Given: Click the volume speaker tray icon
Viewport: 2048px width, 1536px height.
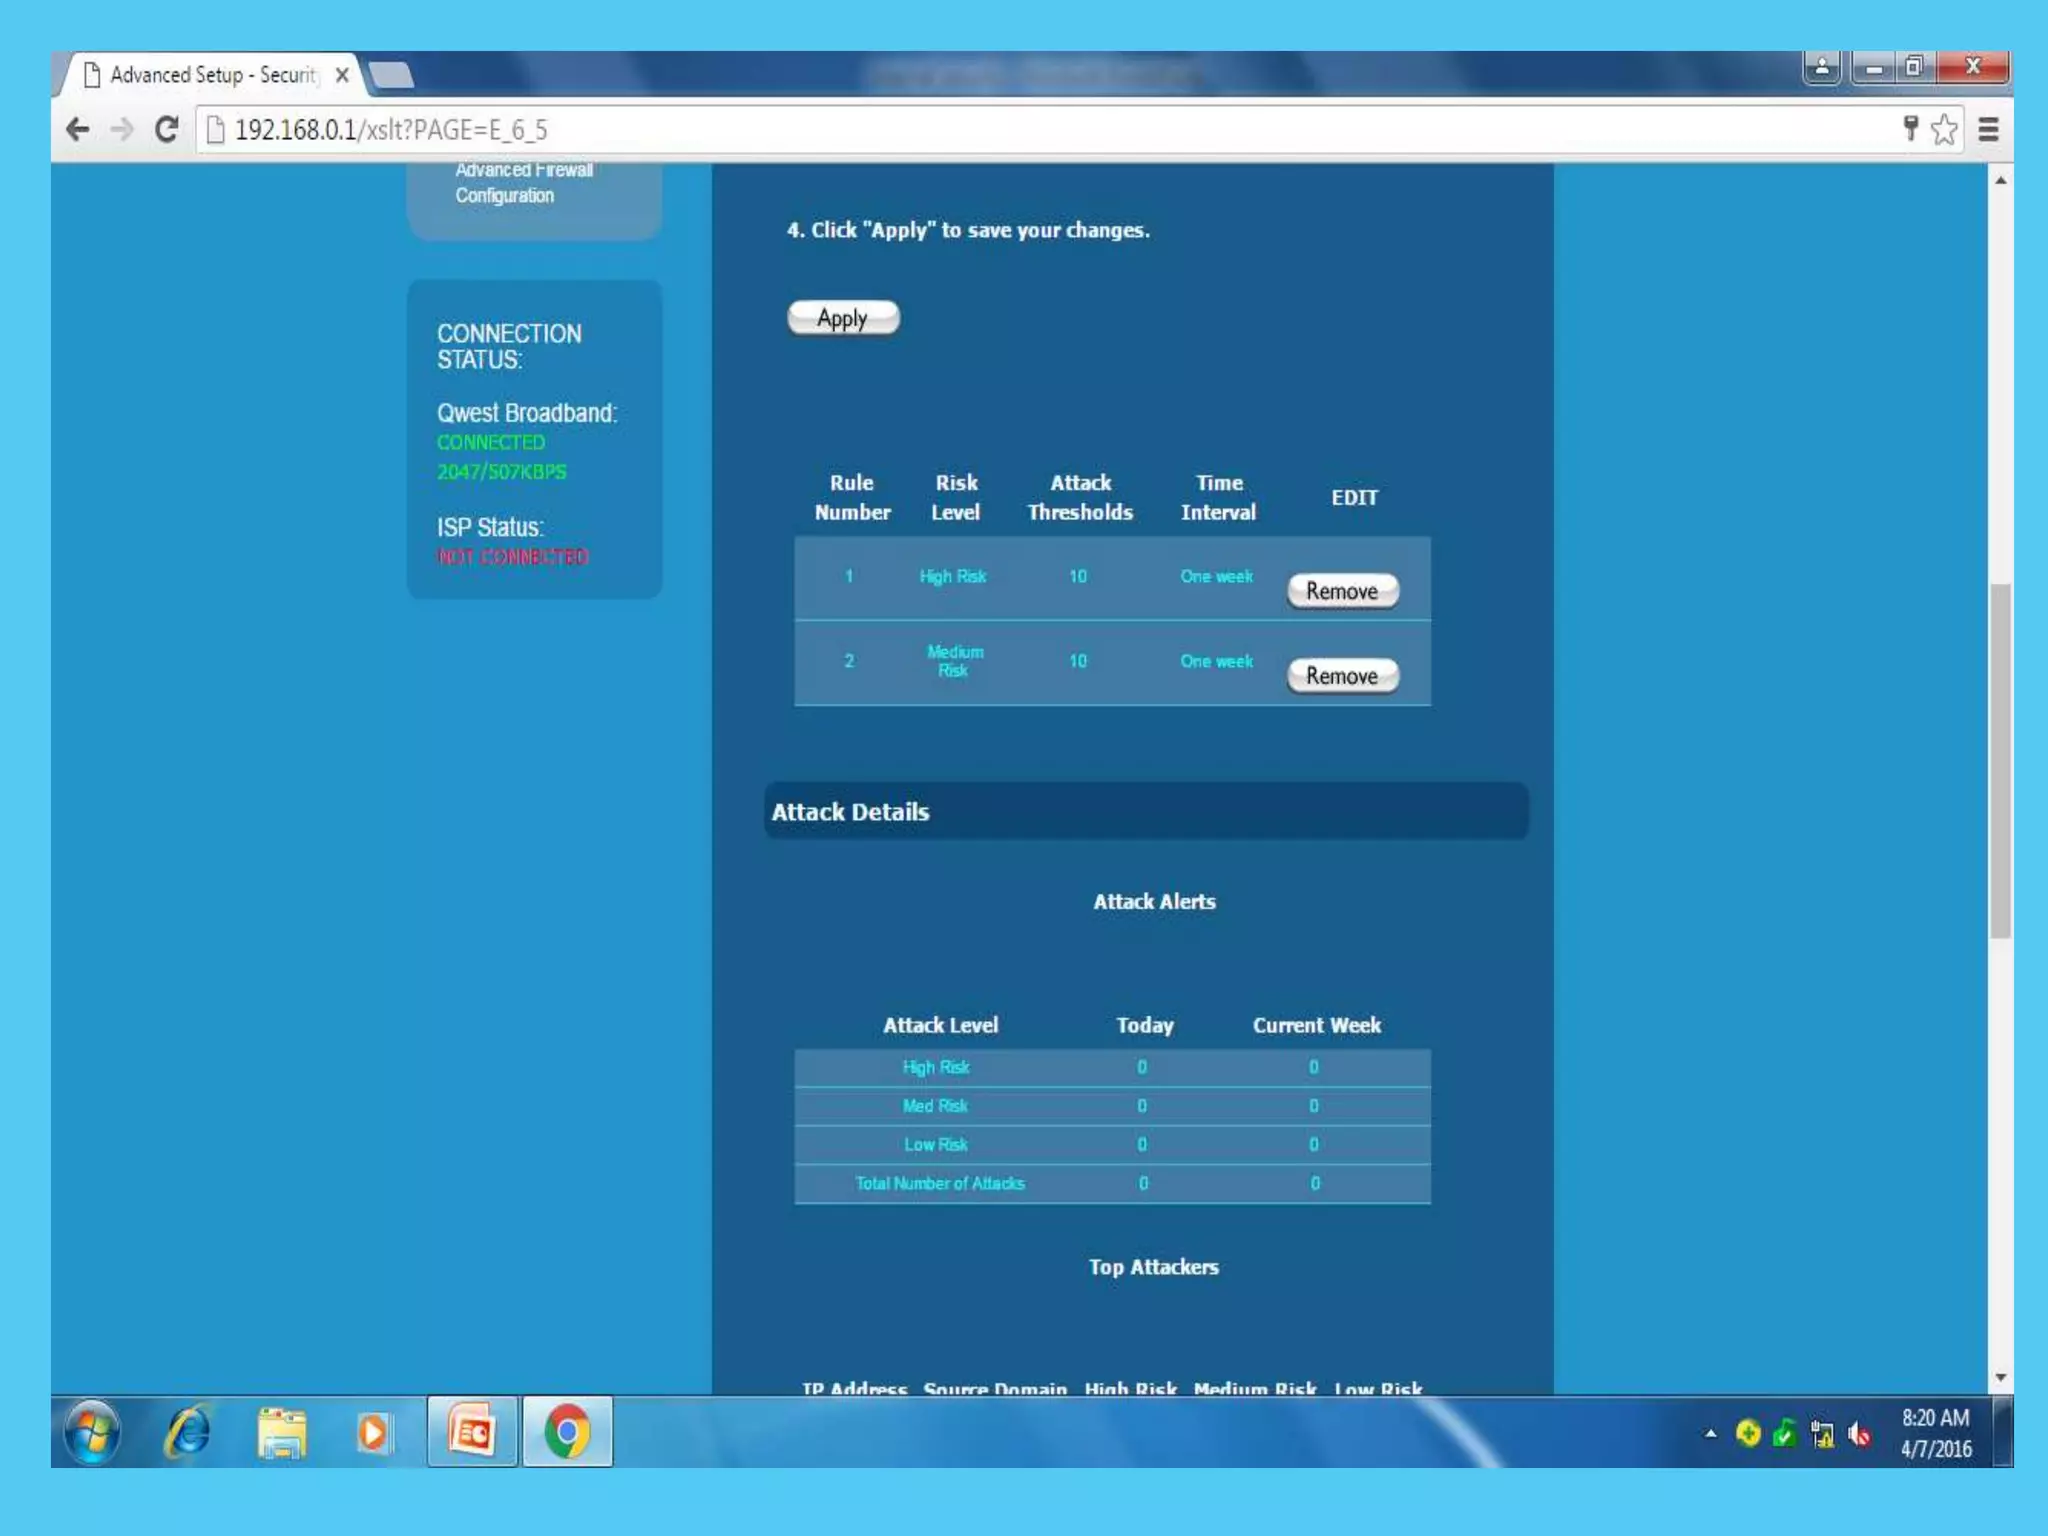Looking at the screenshot, I should (x=1859, y=1435).
